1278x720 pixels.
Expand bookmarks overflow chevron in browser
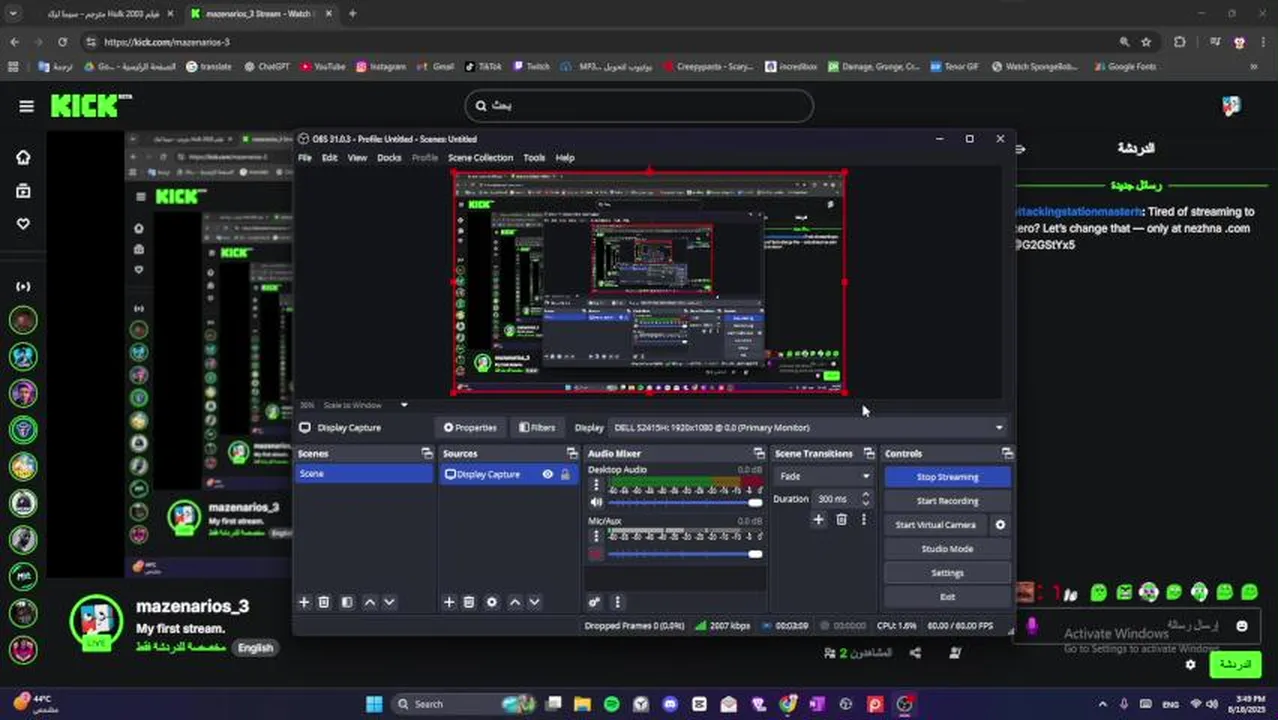[1255, 67]
